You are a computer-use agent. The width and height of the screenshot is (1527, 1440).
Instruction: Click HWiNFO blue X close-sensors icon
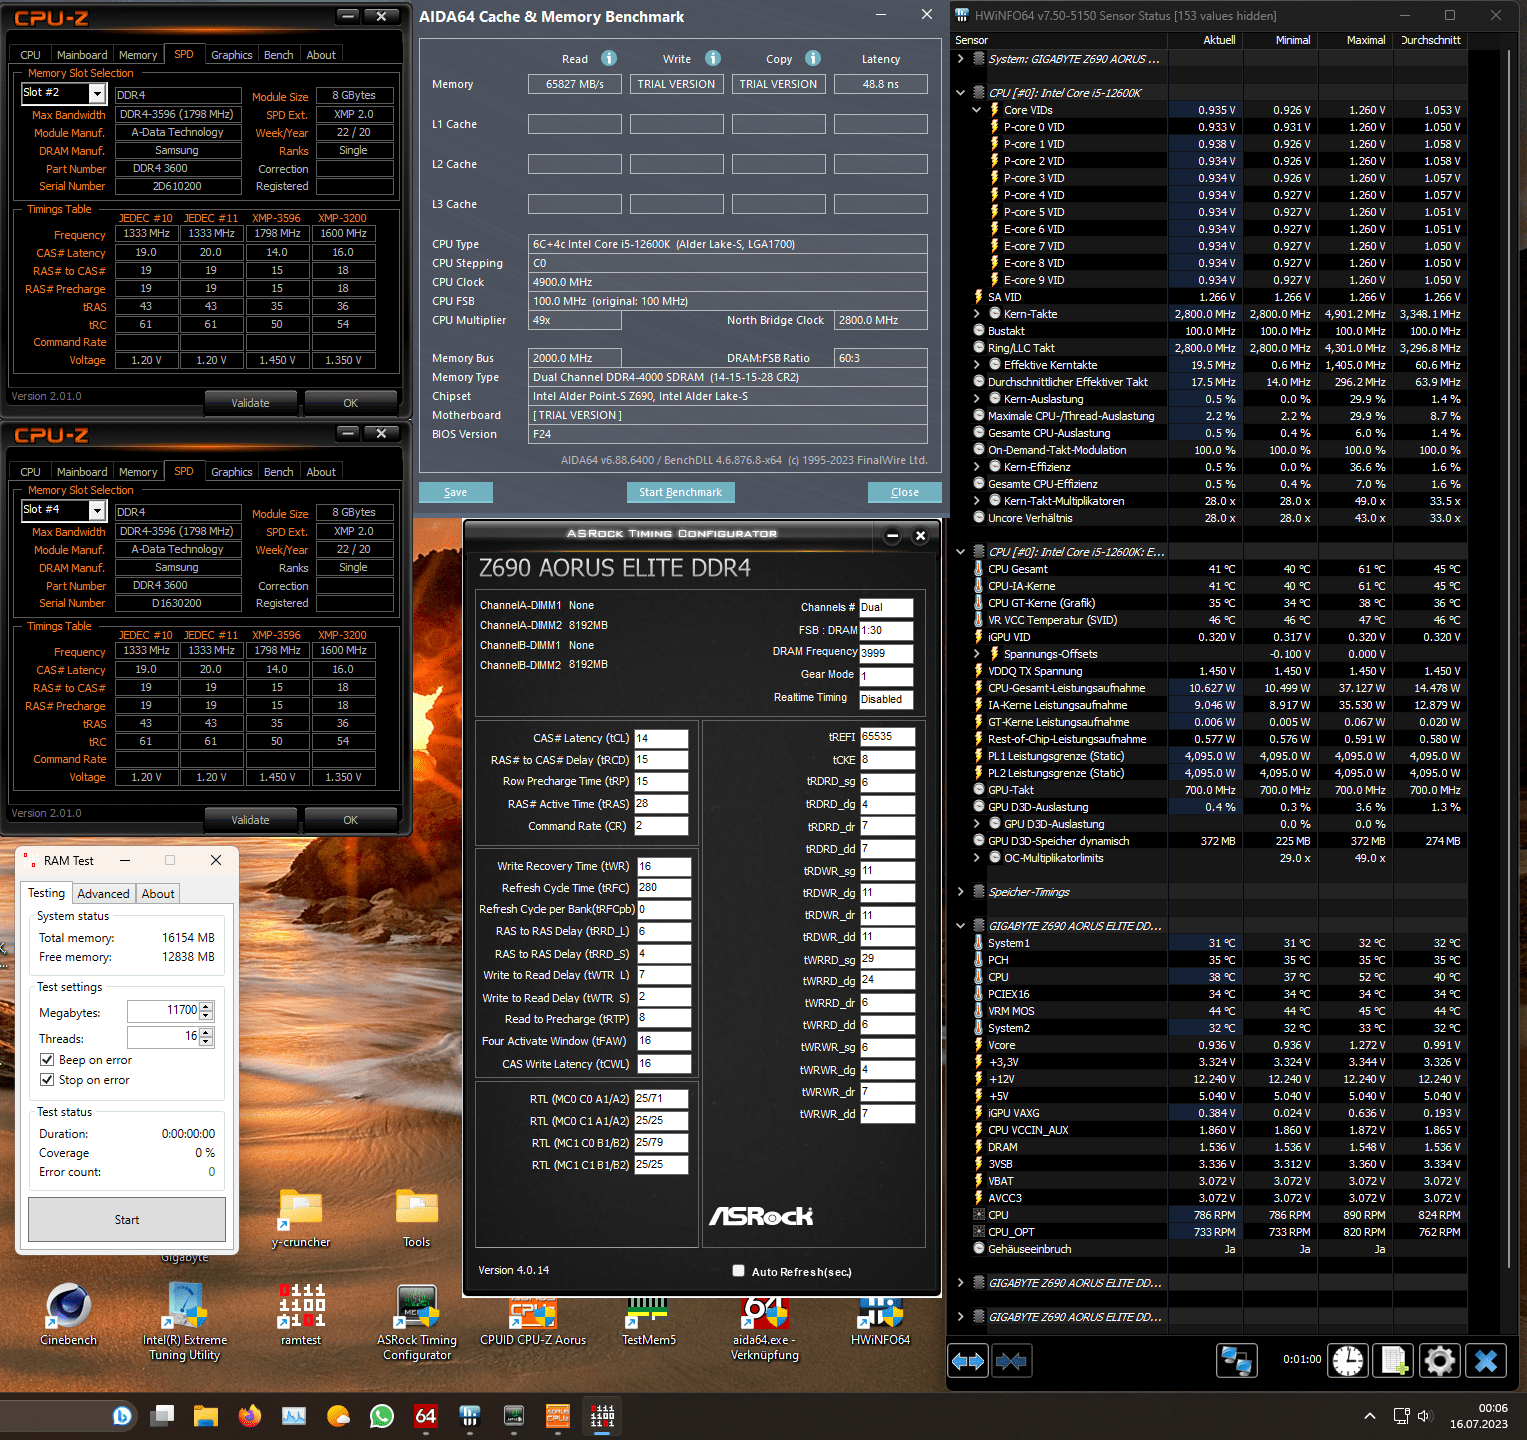(1486, 1361)
